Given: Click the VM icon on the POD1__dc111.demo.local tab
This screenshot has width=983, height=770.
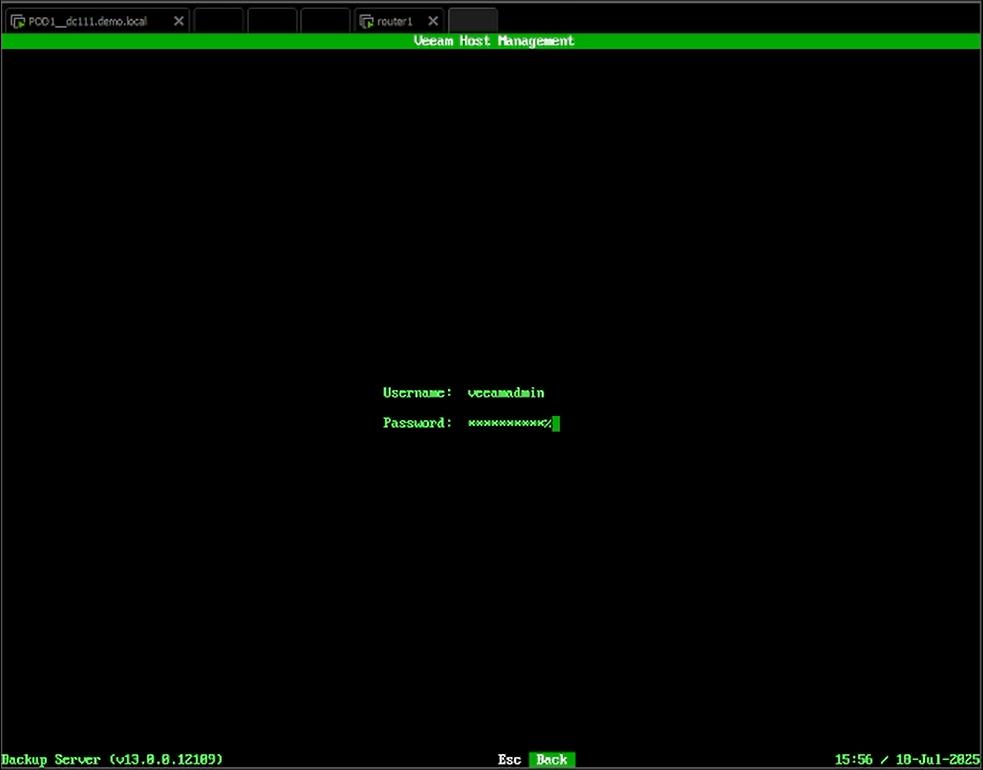Looking at the screenshot, I should (18, 21).
